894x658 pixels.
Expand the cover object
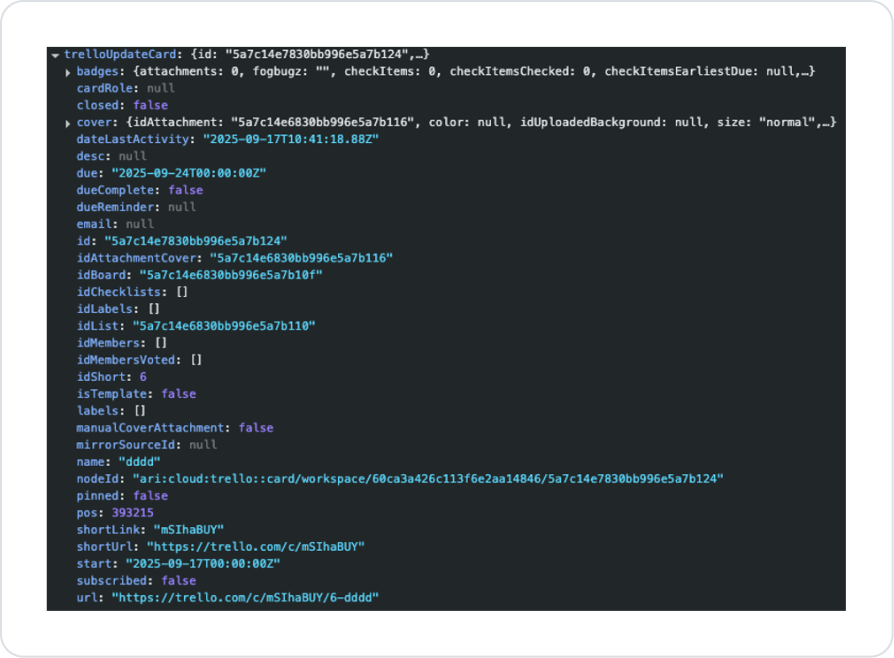(x=68, y=123)
